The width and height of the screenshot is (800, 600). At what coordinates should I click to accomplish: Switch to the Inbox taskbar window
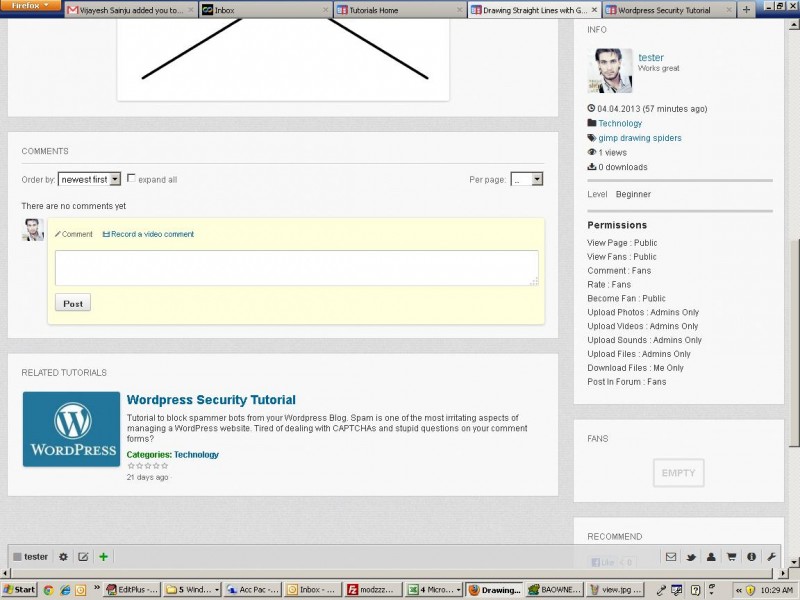point(313,590)
